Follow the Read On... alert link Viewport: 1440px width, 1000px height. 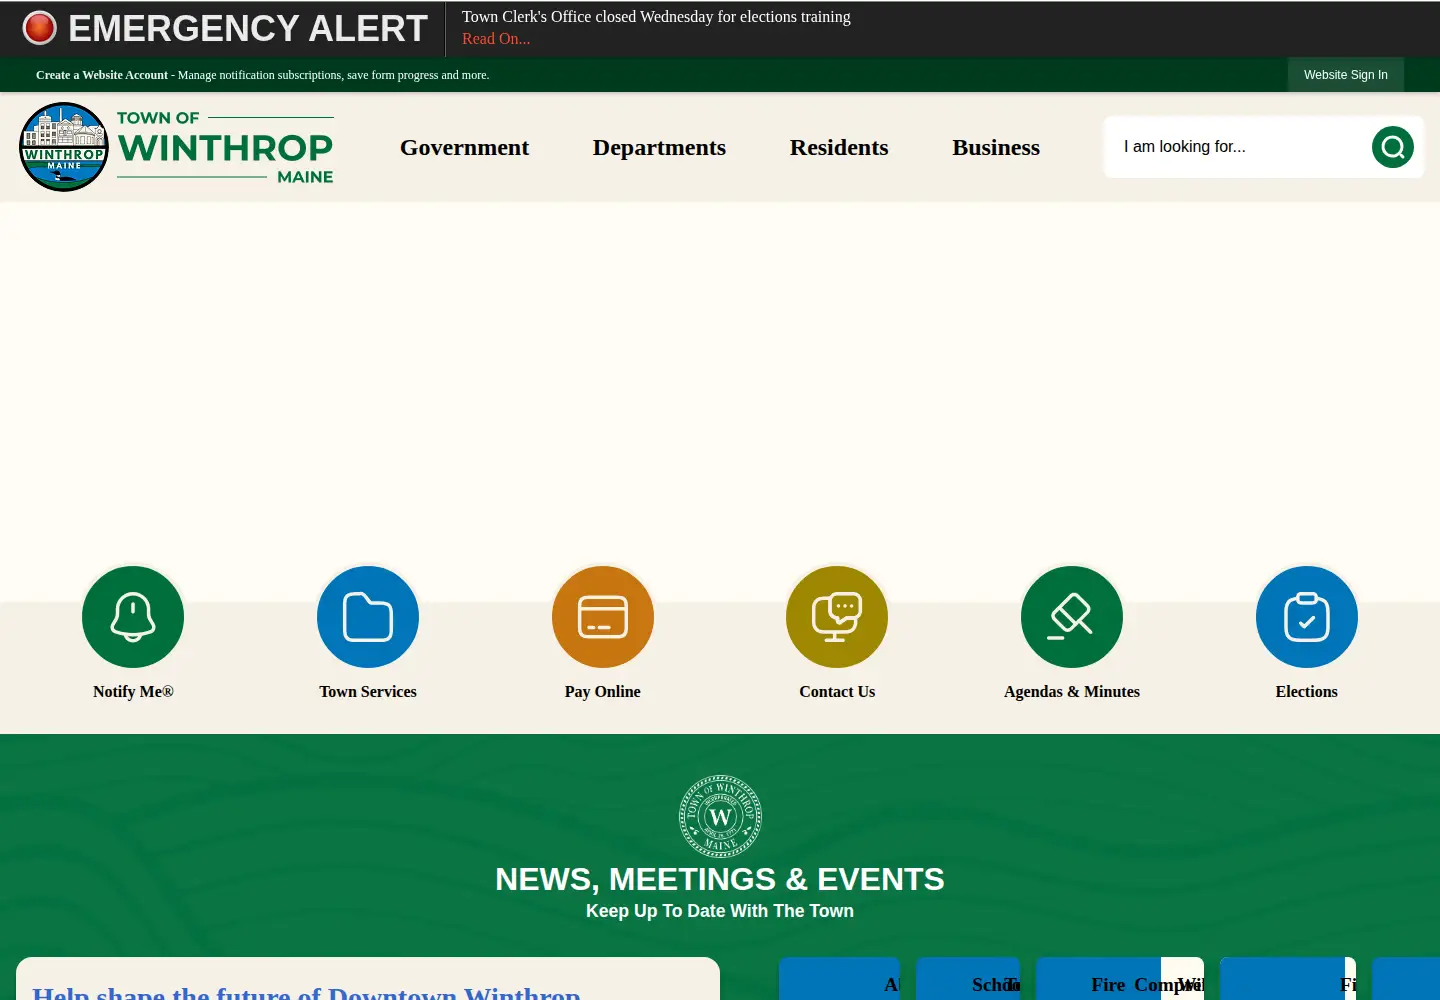[496, 39]
